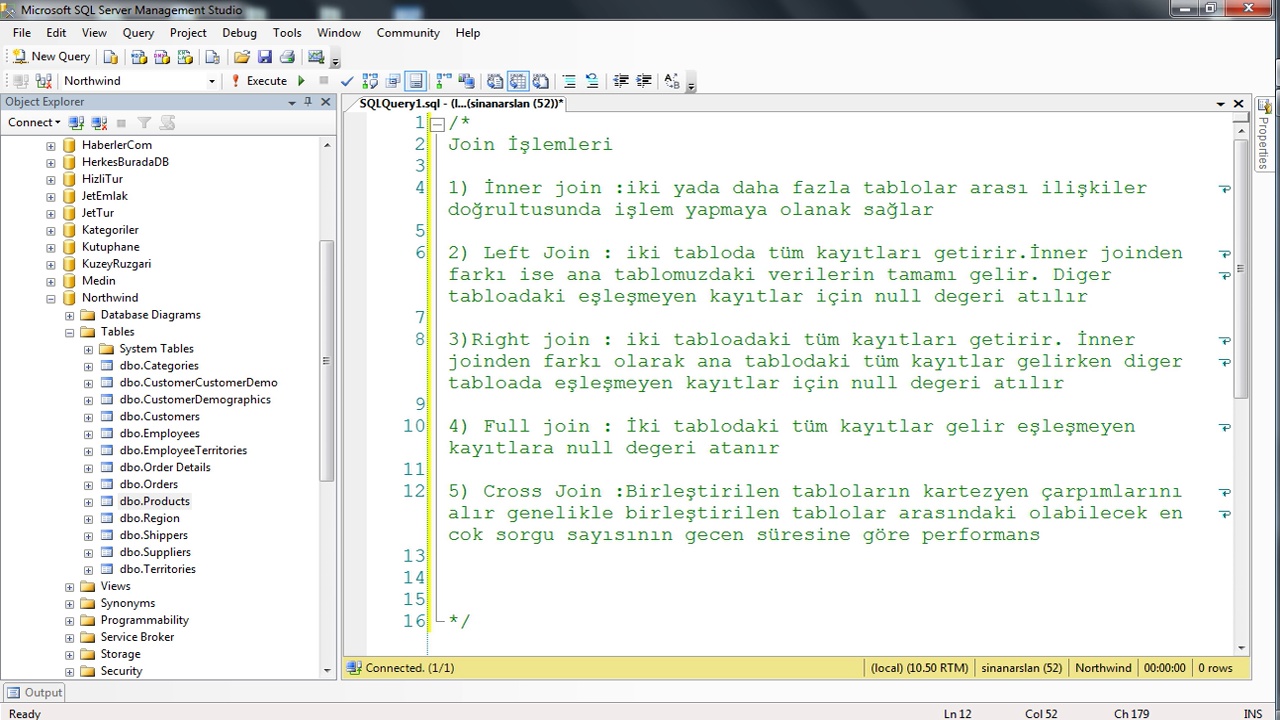Open an Analysis Services DMX Query
1280x720 pixels.
tap(161, 57)
